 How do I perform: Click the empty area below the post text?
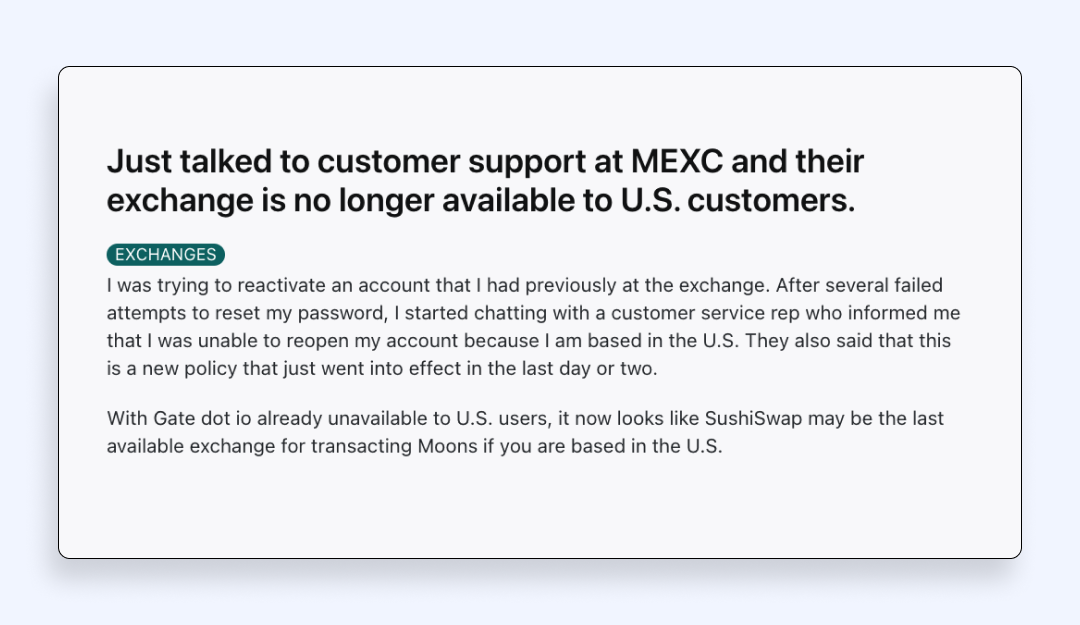click(540, 510)
